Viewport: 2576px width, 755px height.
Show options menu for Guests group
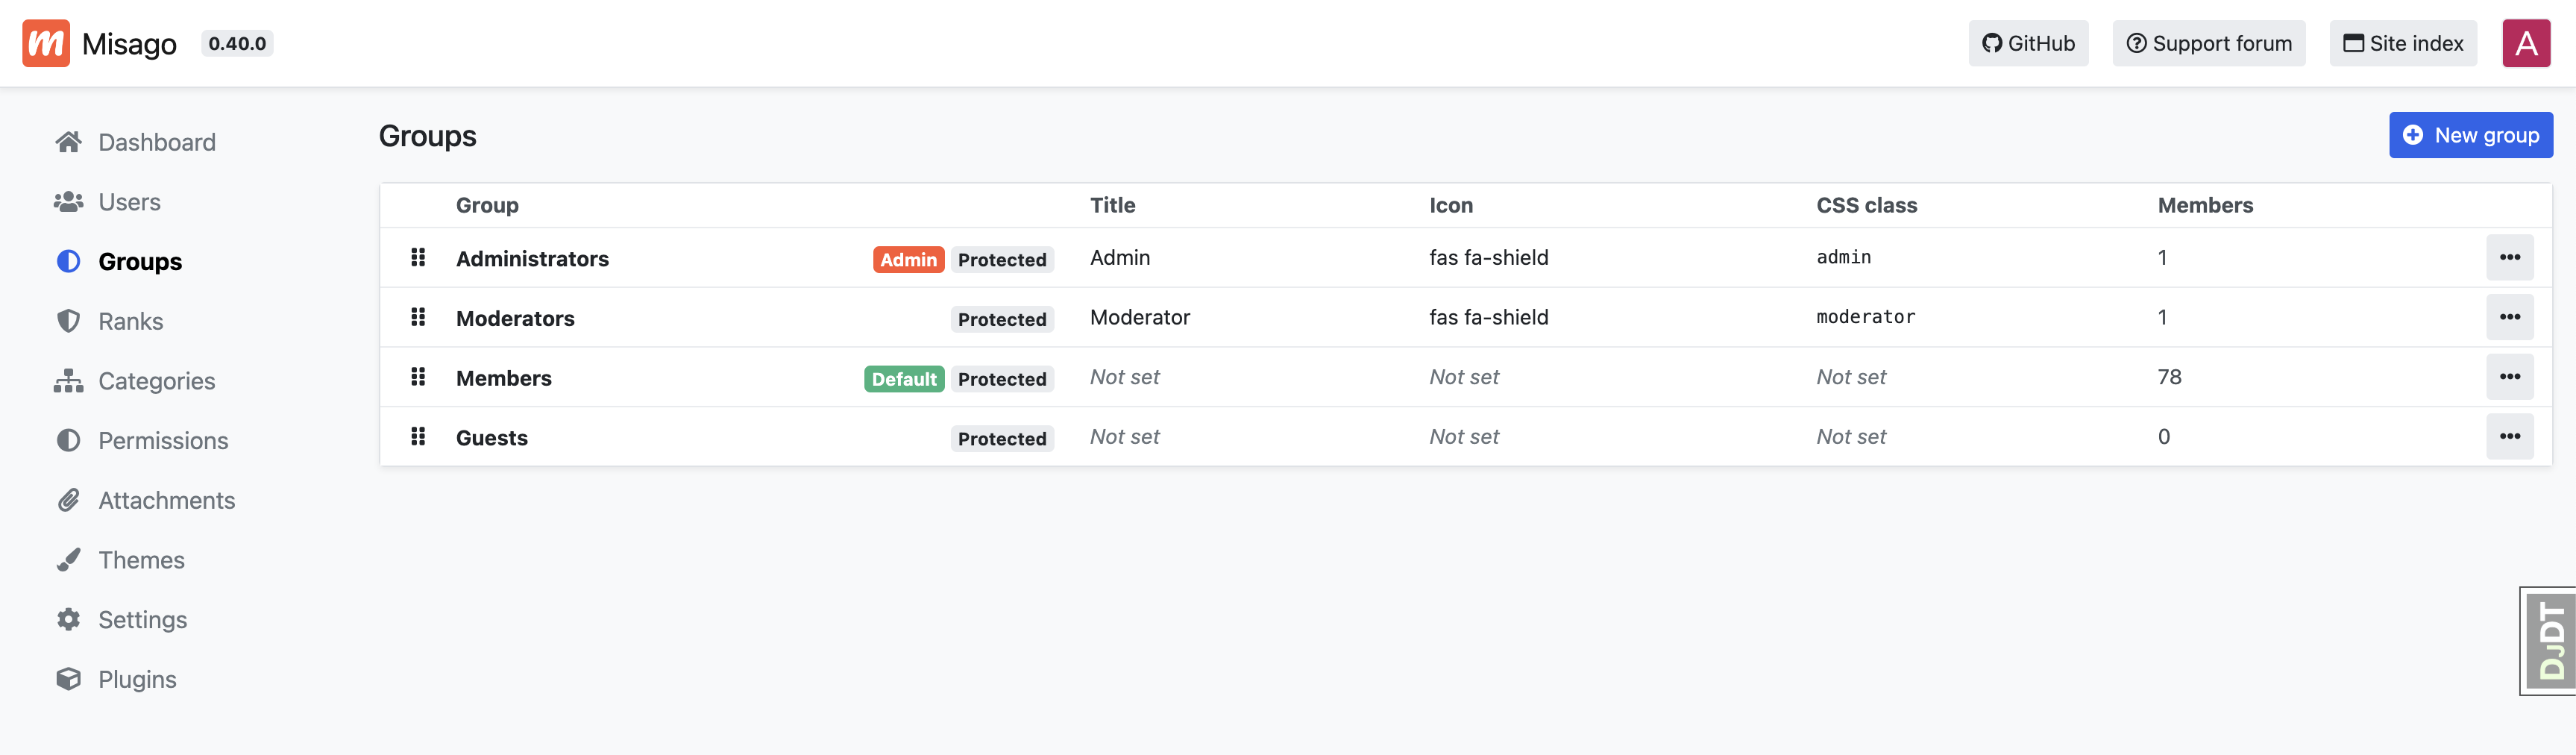coord(2509,437)
